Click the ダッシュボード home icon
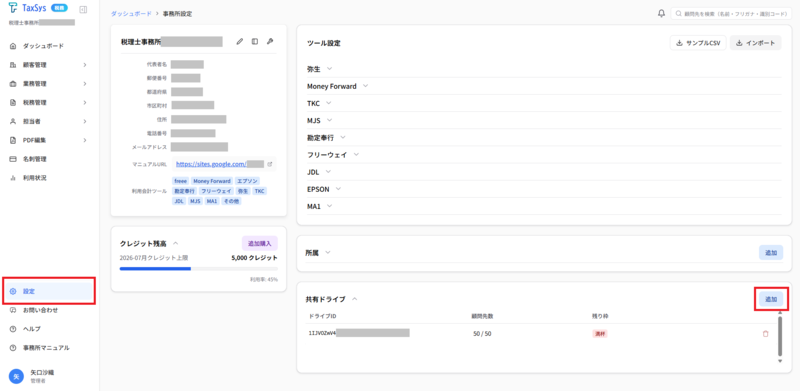 [x=13, y=46]
